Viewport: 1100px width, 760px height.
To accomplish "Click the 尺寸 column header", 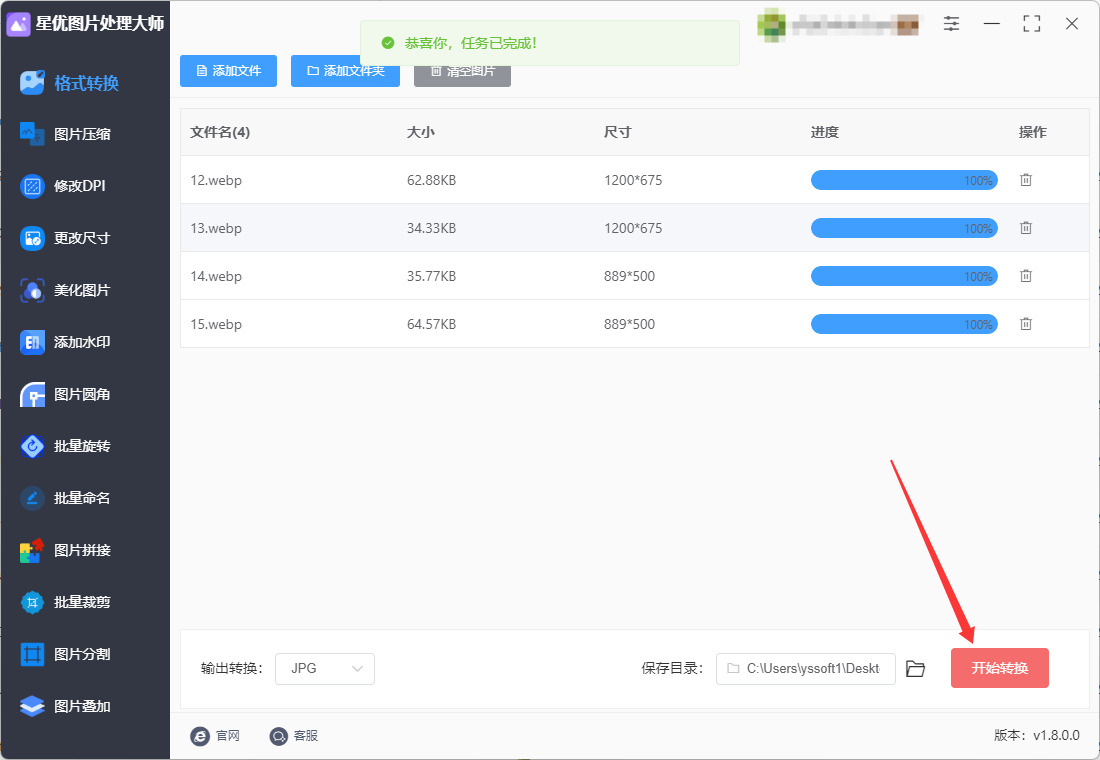I will pyautogui.click(x=618, y=132).
